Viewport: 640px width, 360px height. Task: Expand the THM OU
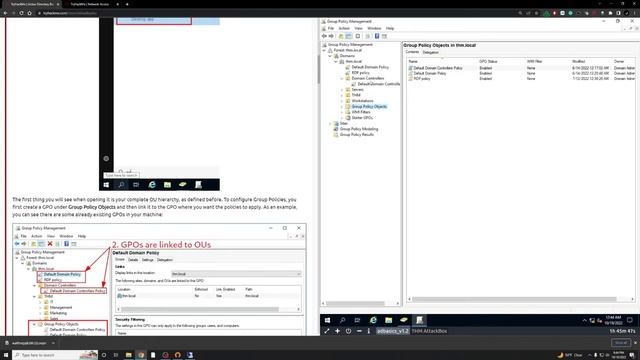[x=342, y=95]
